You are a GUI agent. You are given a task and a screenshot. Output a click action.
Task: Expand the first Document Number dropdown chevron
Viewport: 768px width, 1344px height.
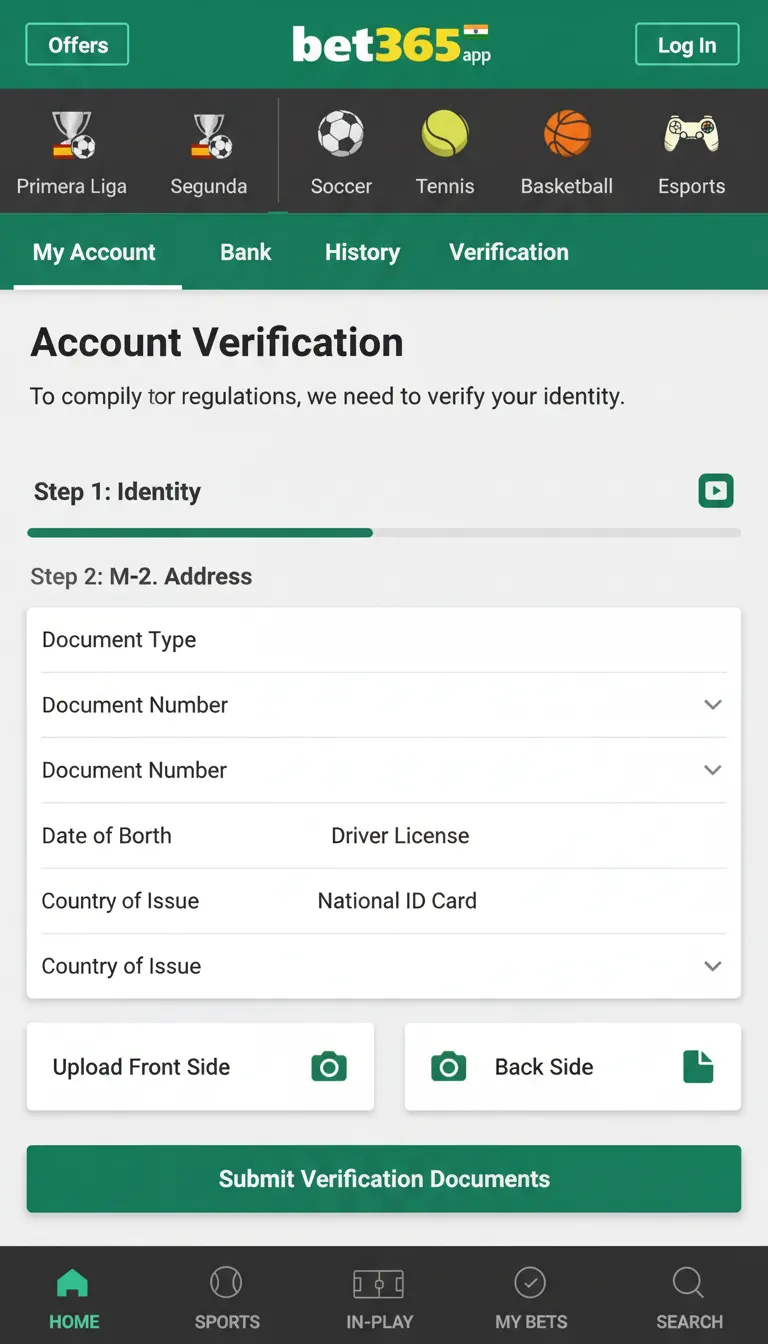click(x=713, y=705)
